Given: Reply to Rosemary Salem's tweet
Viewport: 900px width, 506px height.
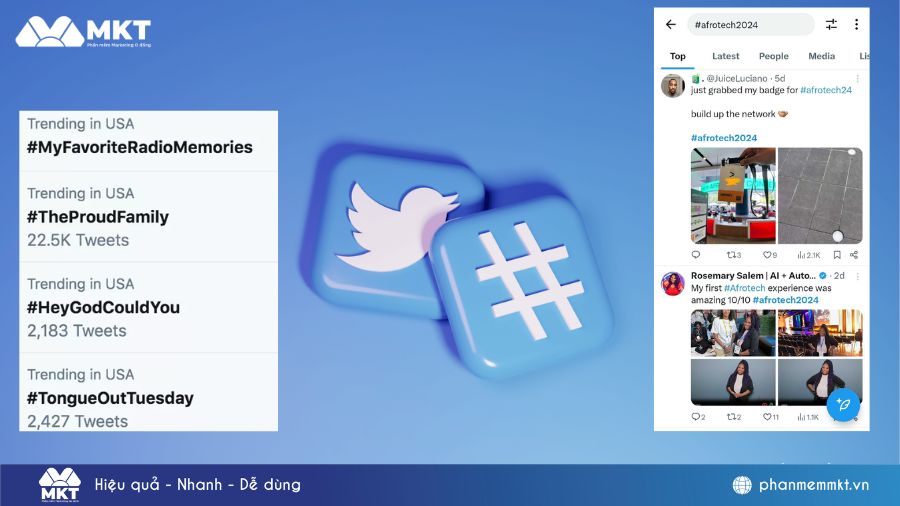Looking at the screenshot, I should (698, 417).
